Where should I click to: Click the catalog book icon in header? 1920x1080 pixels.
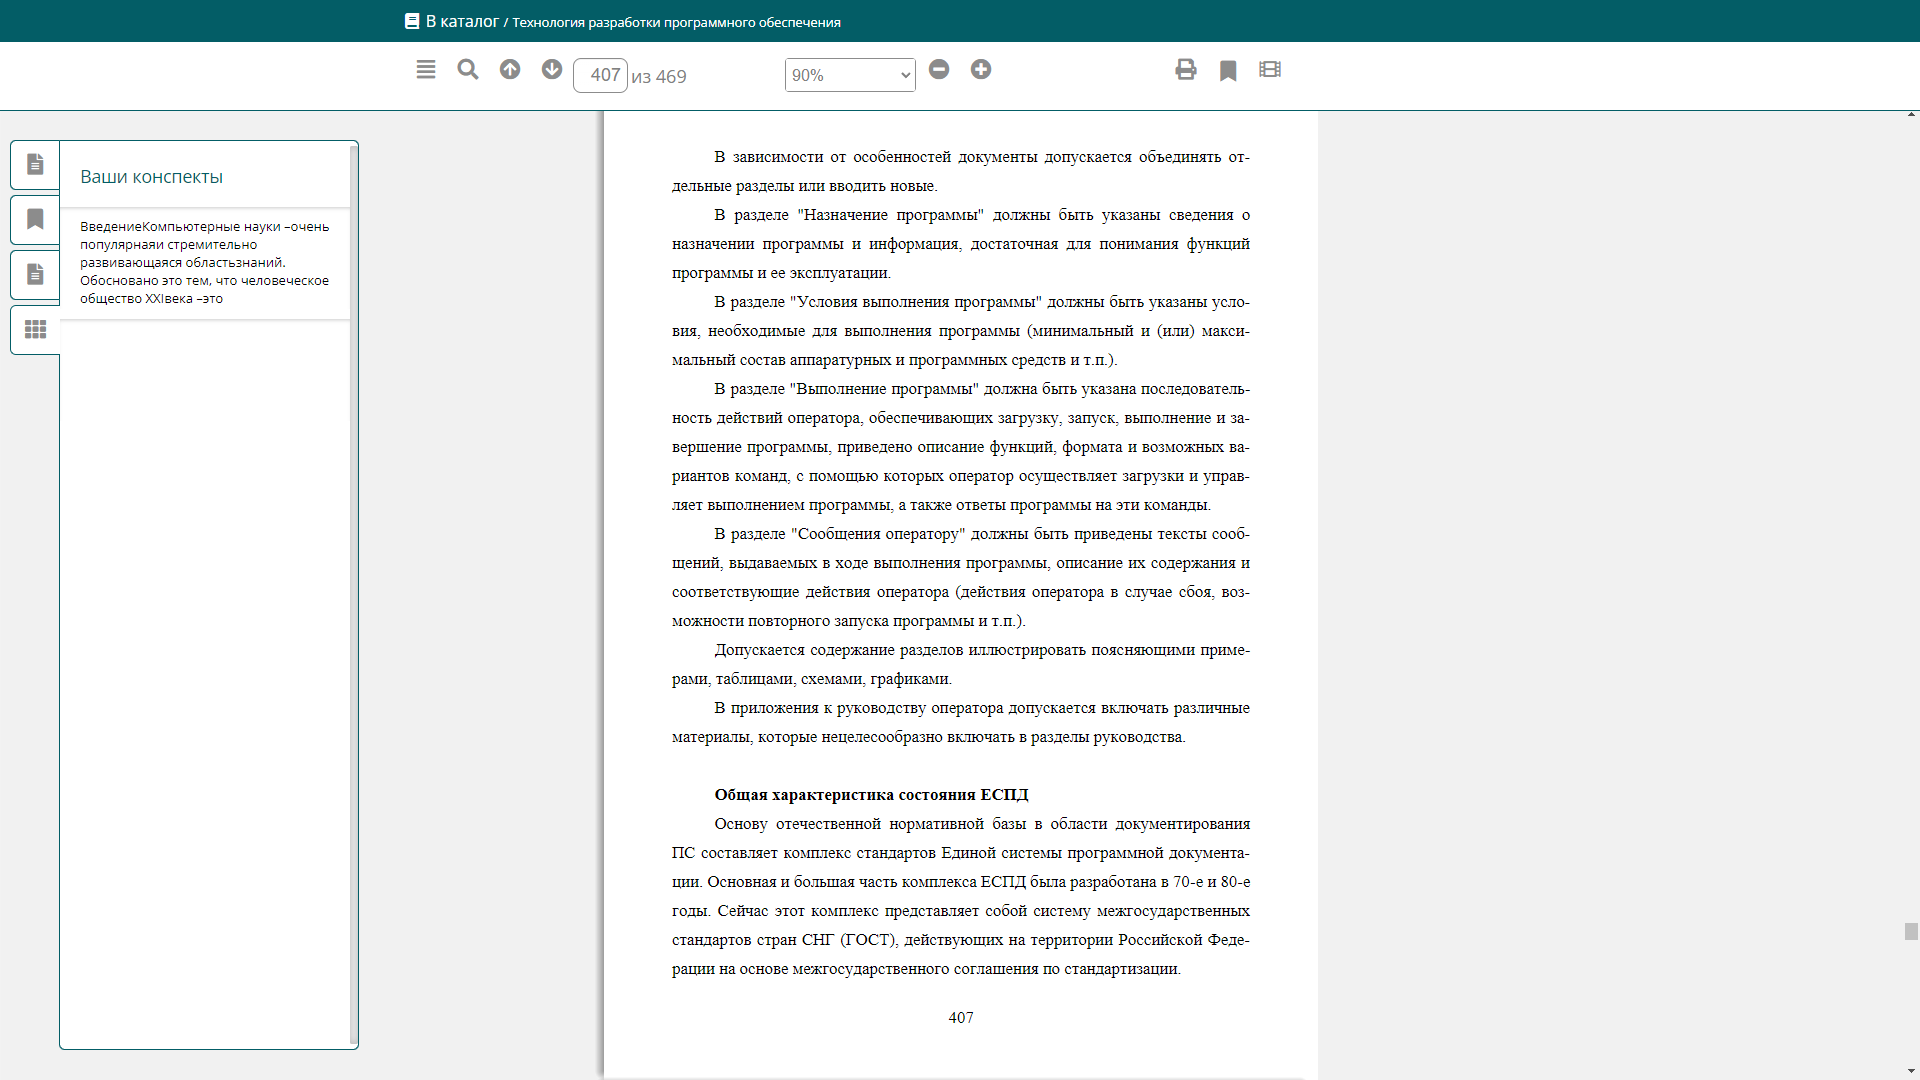tap(412, 21)
